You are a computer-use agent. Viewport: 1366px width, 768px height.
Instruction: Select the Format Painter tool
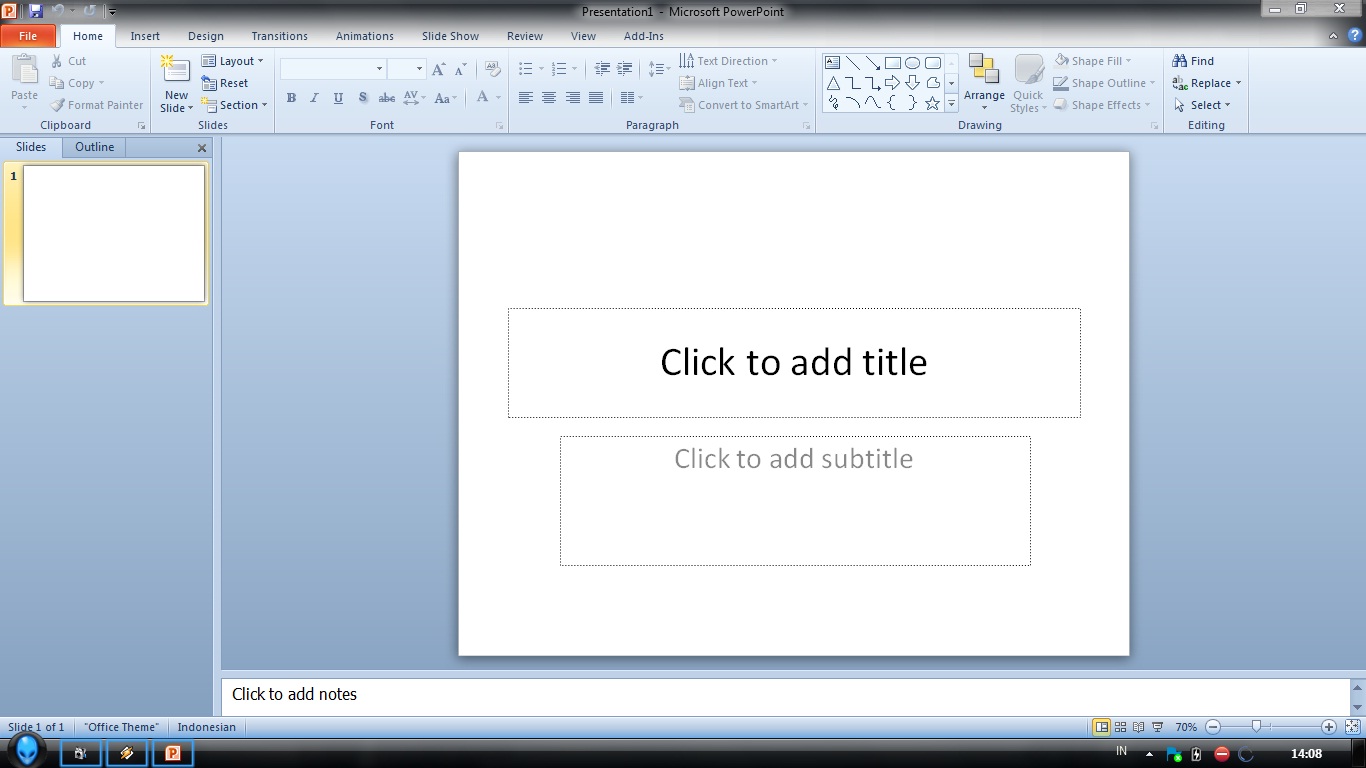click(x=96, y=105)
